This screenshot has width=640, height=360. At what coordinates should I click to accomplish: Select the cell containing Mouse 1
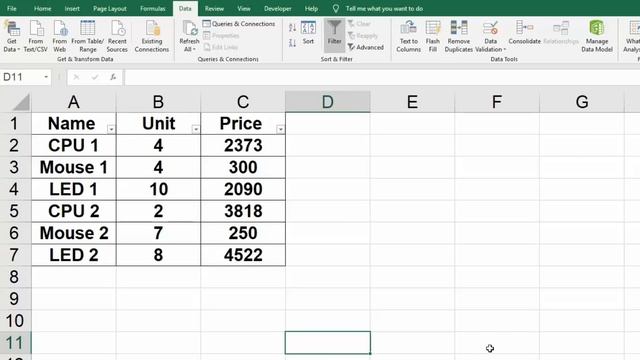tap(74, 167)
